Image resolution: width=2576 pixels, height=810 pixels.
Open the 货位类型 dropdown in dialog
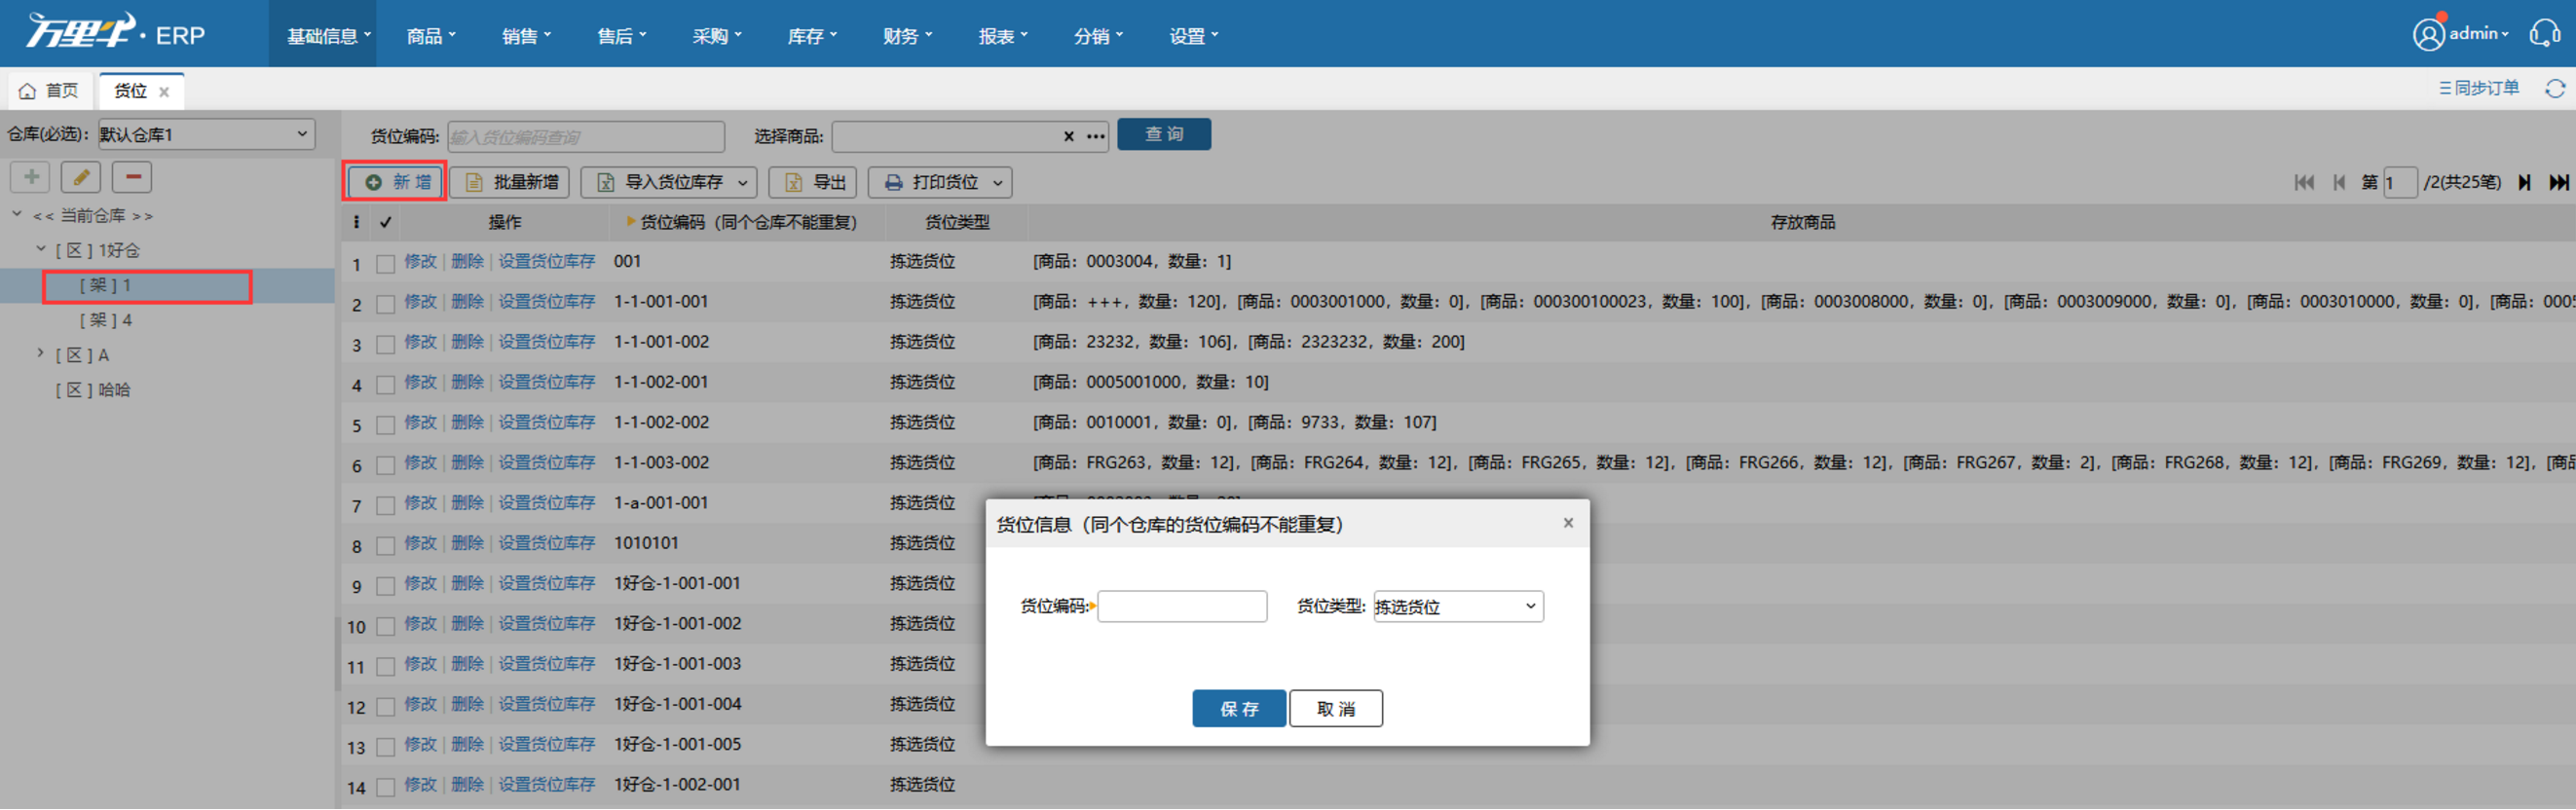pyautogui.click(x=1458, y=607)
